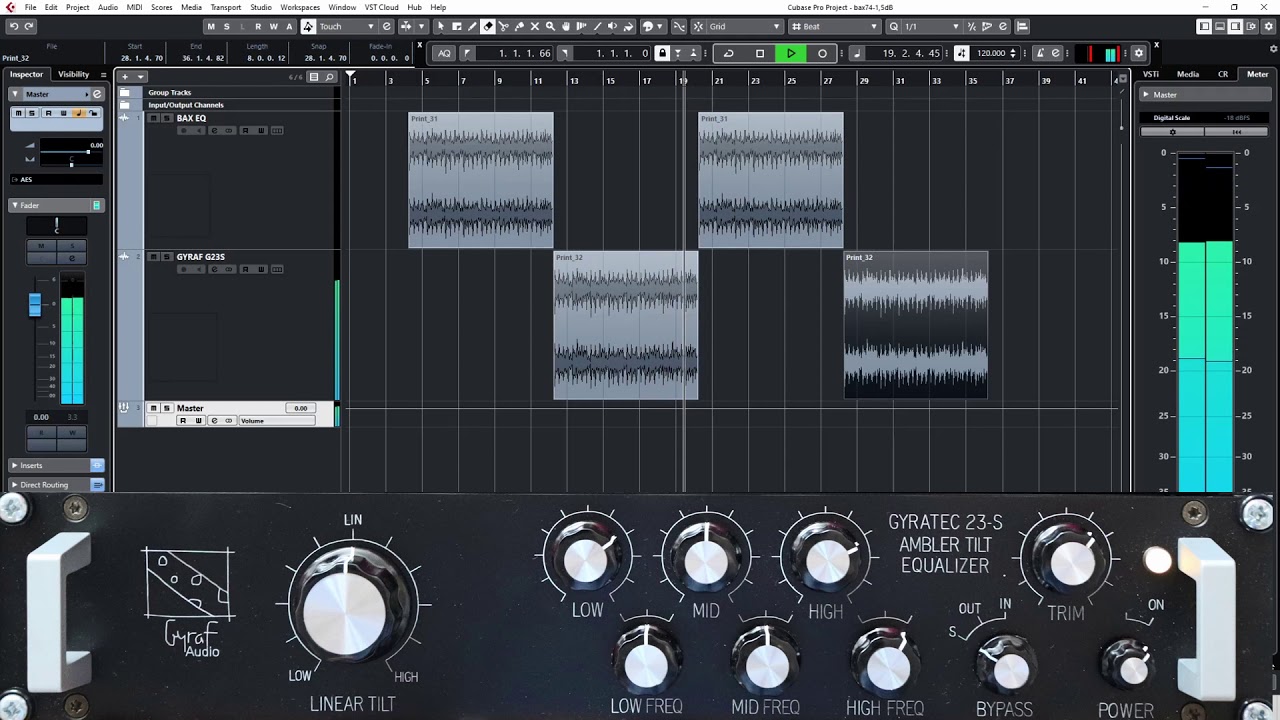Redo with the top-left arrow icon

[x=30, y=26]
